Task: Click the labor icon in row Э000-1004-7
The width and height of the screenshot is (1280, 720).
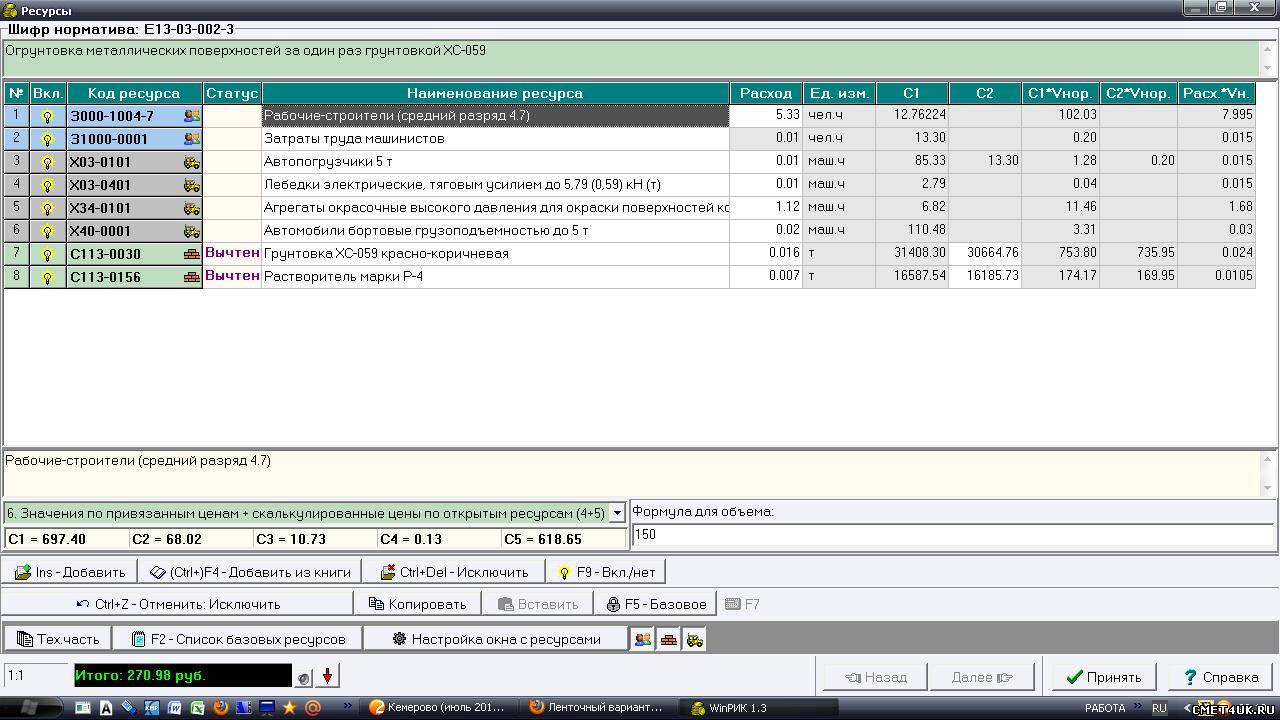Action: click(x=192, y=116)
